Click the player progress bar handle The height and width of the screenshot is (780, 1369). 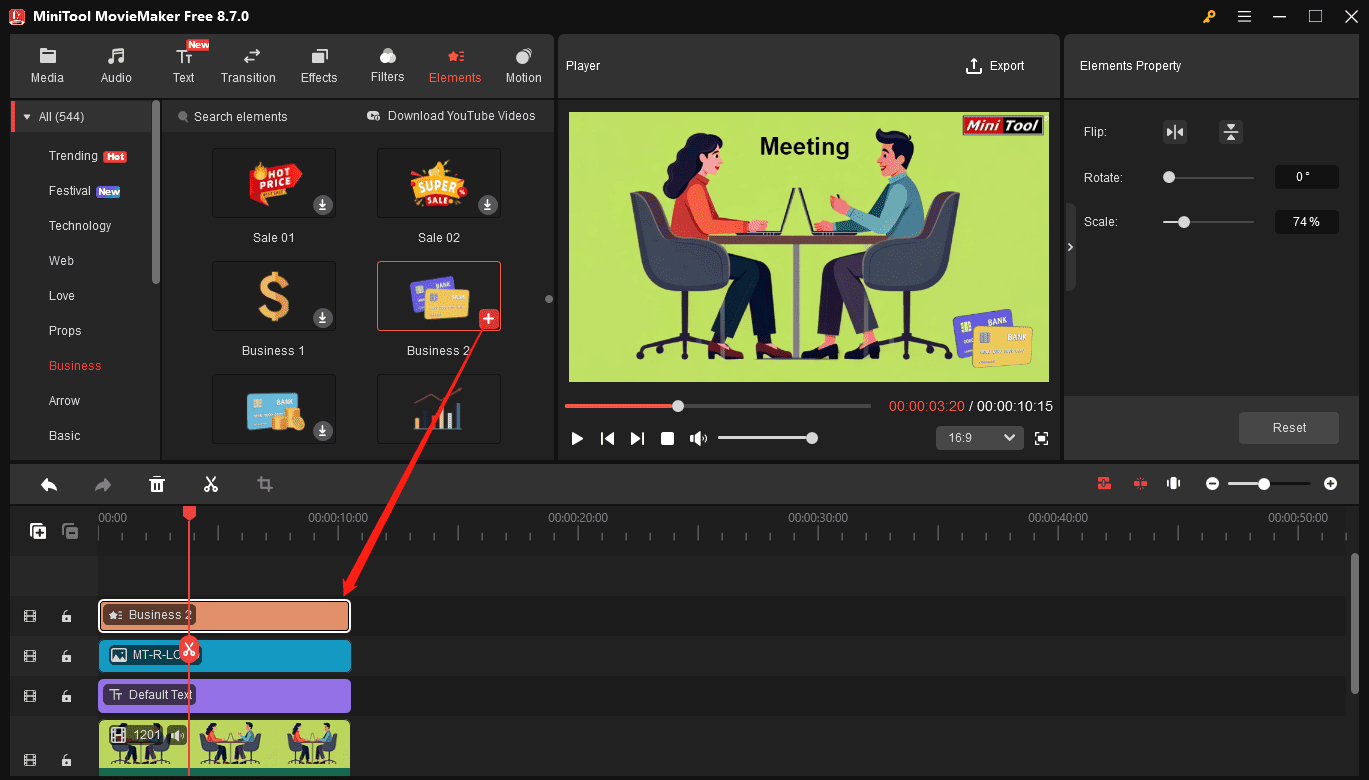[x=678, y=406]
